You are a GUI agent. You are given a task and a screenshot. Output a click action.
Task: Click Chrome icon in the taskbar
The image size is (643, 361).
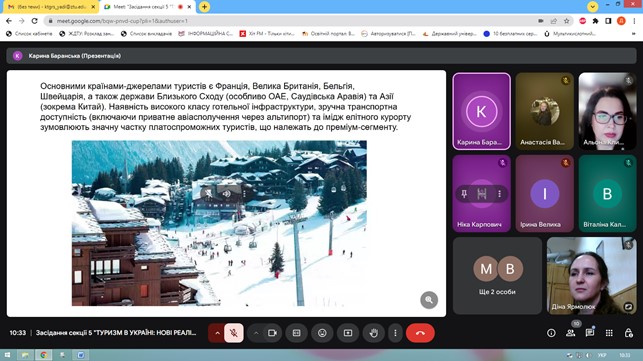coord(43,355)
